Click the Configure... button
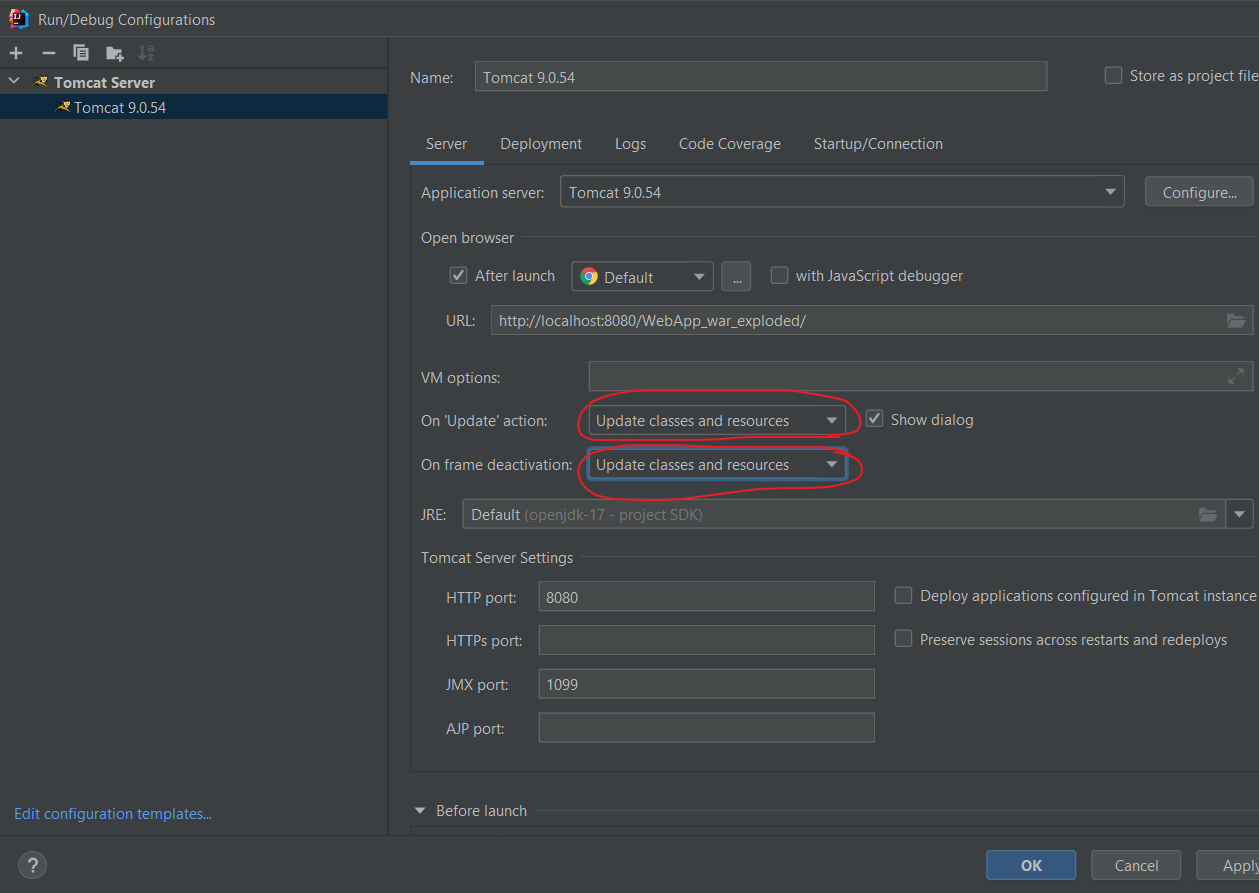The image size is (1259, 893). (1198, 192)
